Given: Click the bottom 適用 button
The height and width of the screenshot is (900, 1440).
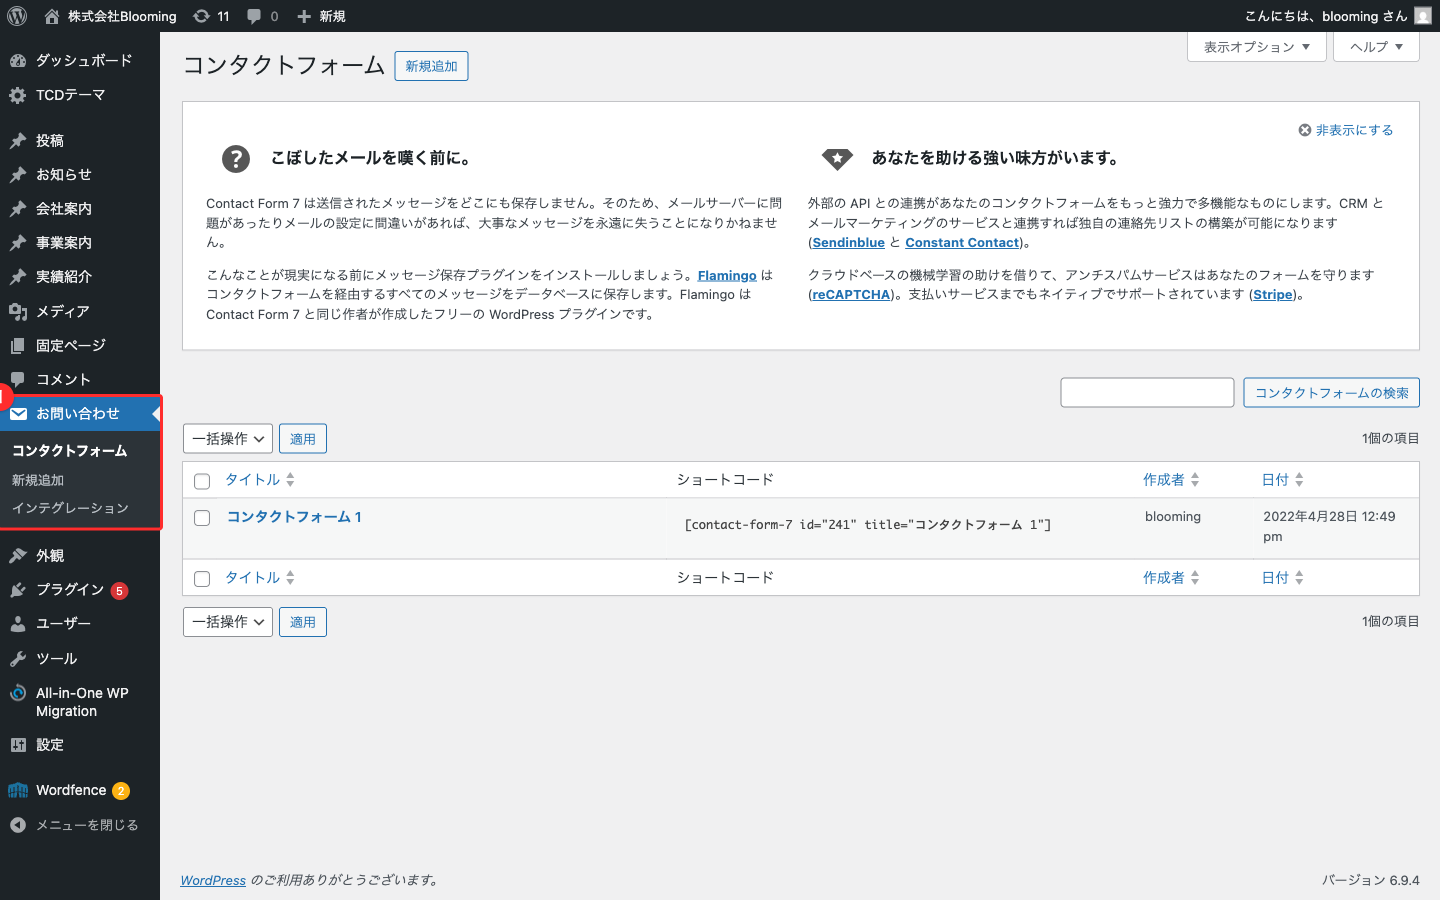Looking at the screenshot, I should click(302, 622).
